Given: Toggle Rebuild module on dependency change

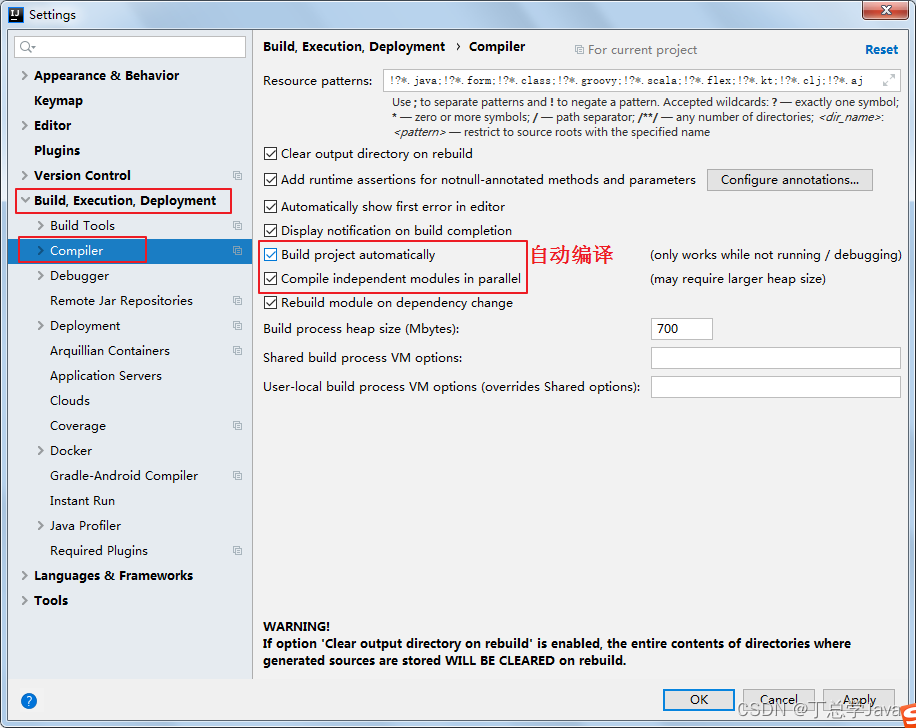Looking at the screenshot, I should [270, 303].
